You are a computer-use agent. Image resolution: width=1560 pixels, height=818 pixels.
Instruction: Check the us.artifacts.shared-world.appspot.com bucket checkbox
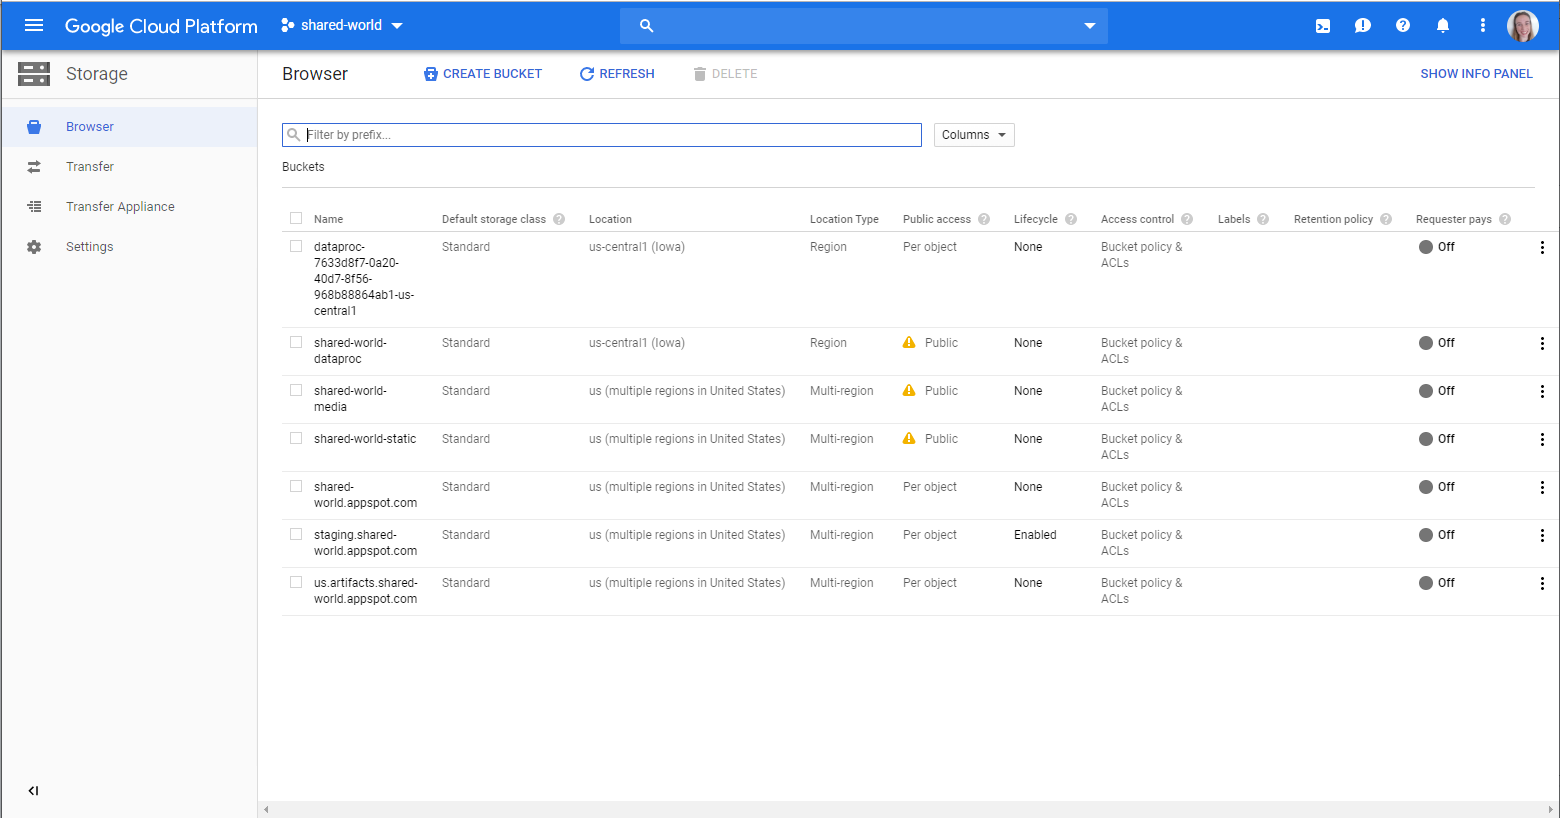(296, 582)
